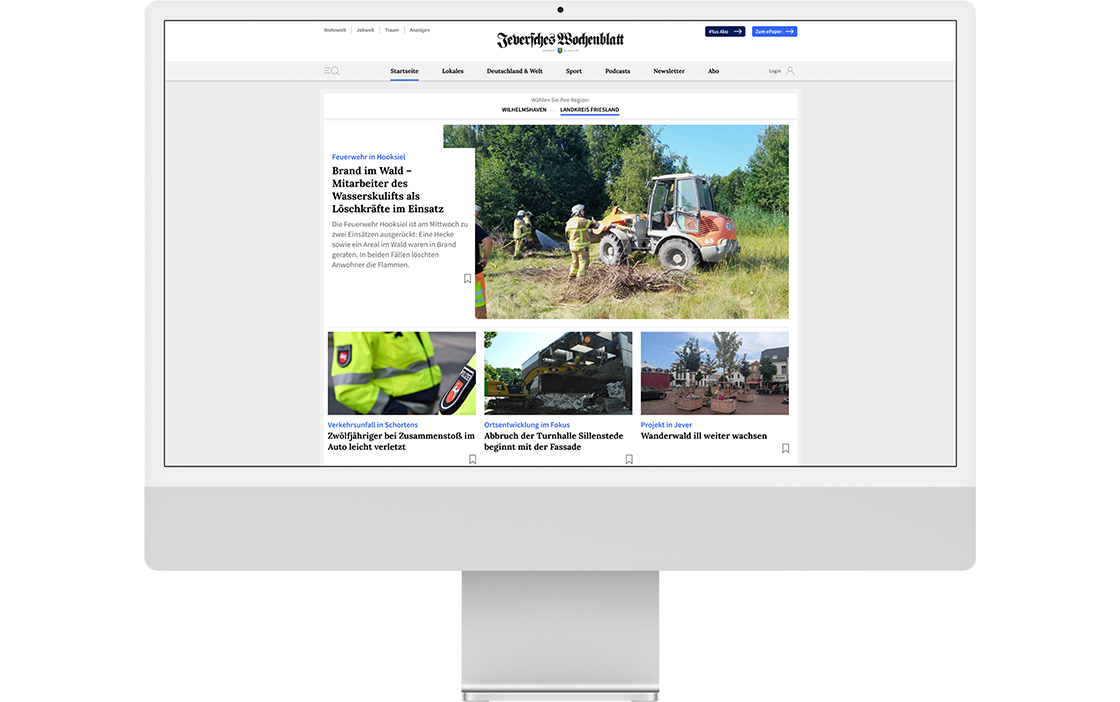Select the Wilhelmshaven region
Viewport: 1120px width, 702px height.
pos(524,110)
